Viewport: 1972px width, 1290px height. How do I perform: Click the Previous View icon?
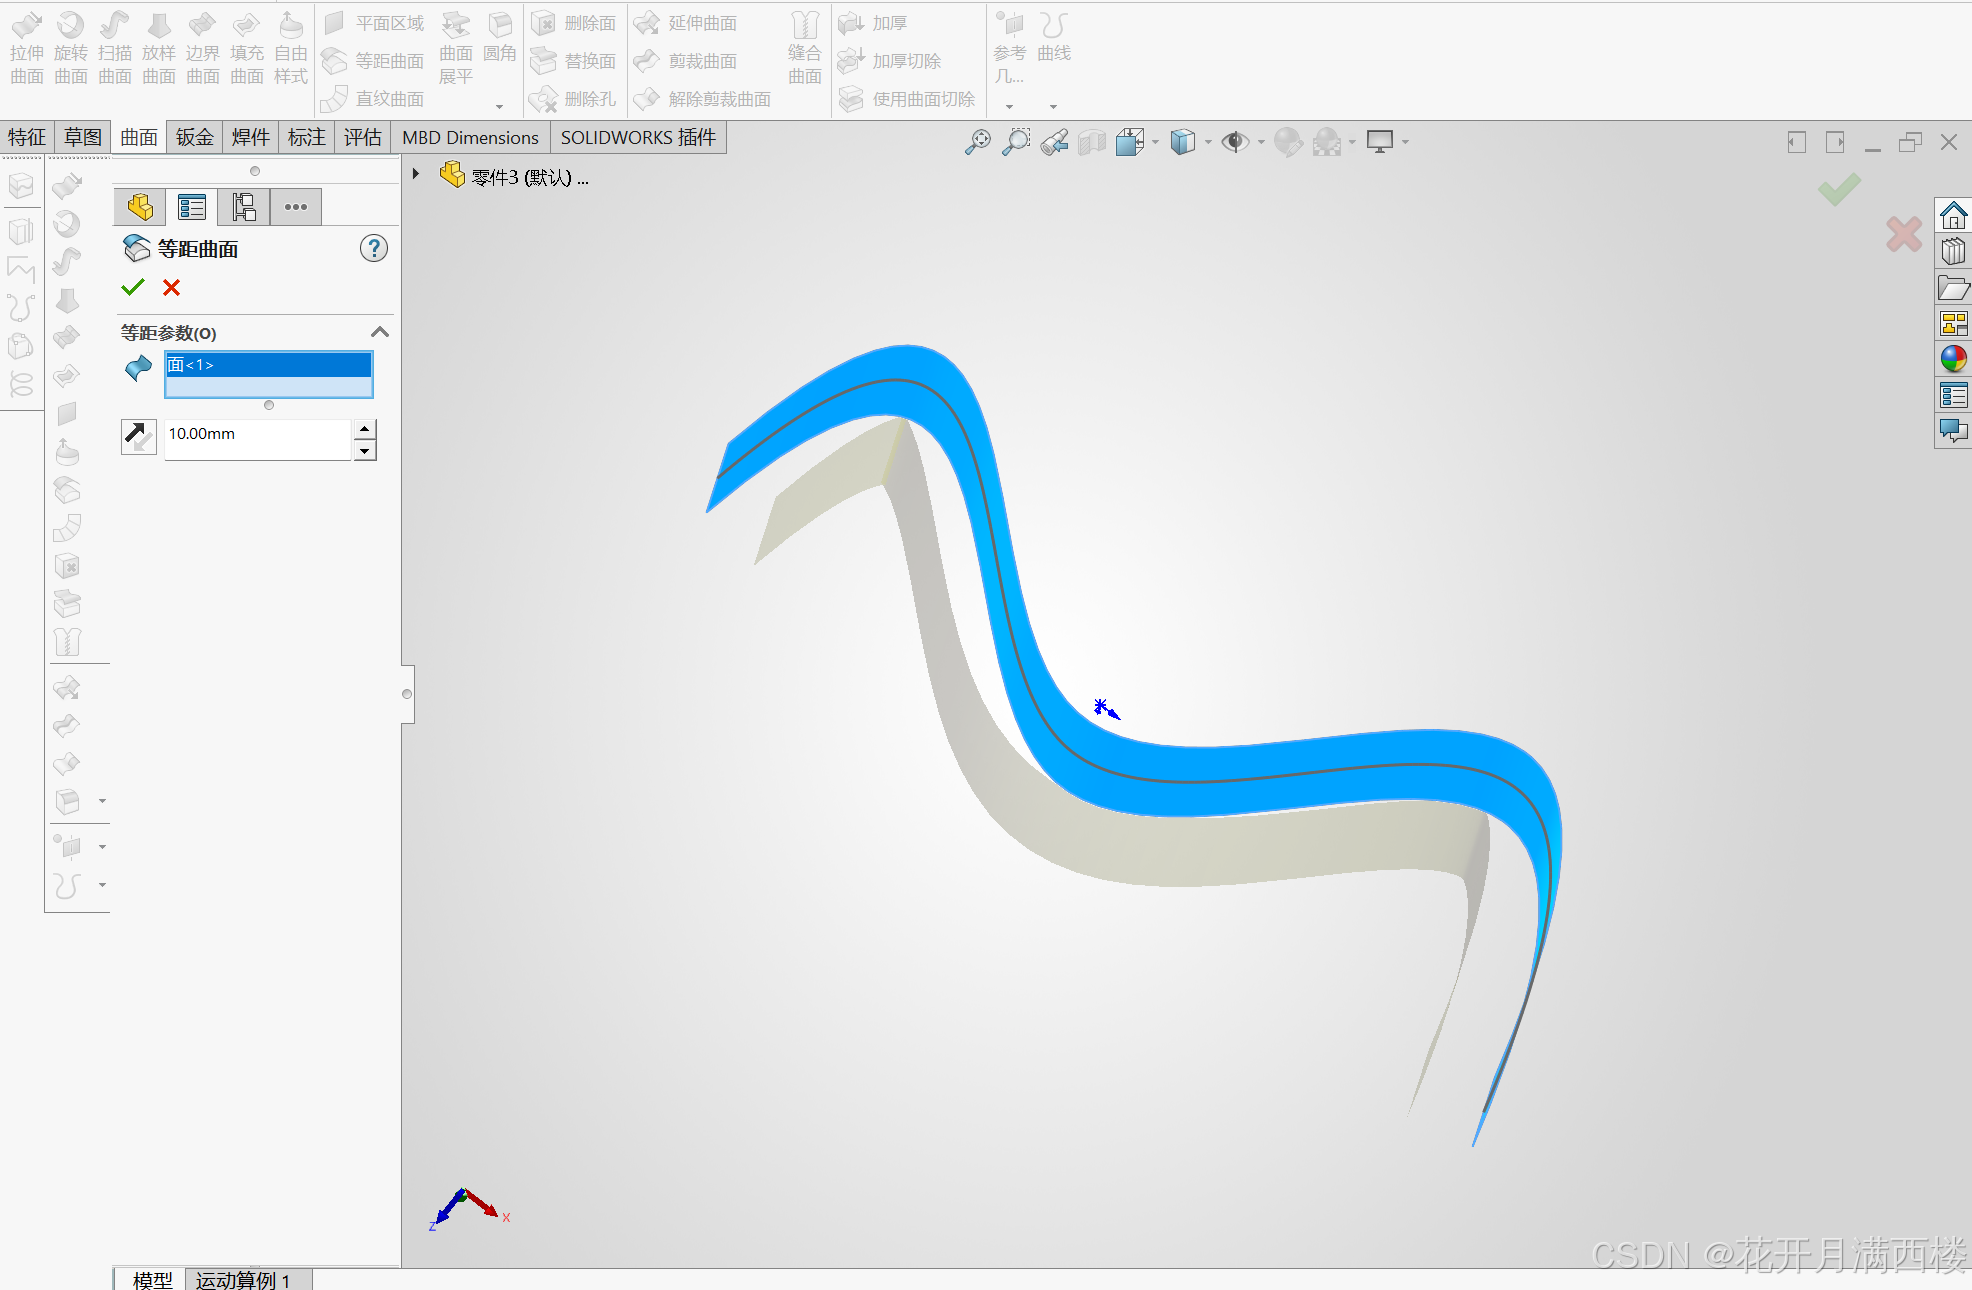point(1054,142)
